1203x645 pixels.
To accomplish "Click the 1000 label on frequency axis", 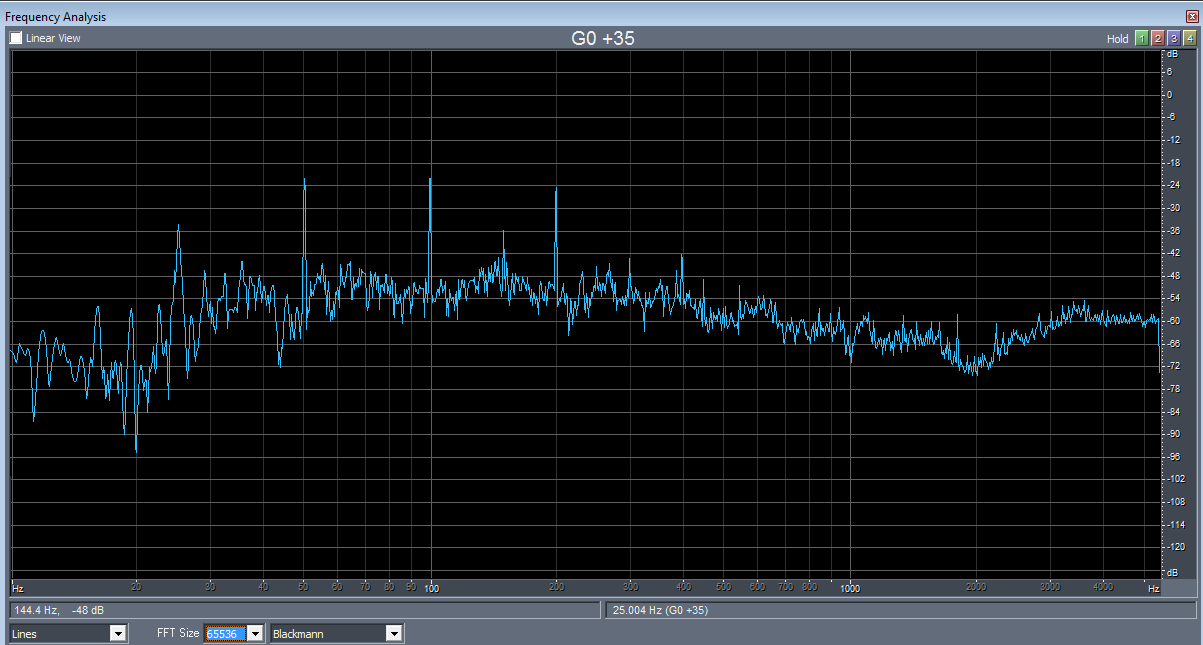I will point(850,589).
